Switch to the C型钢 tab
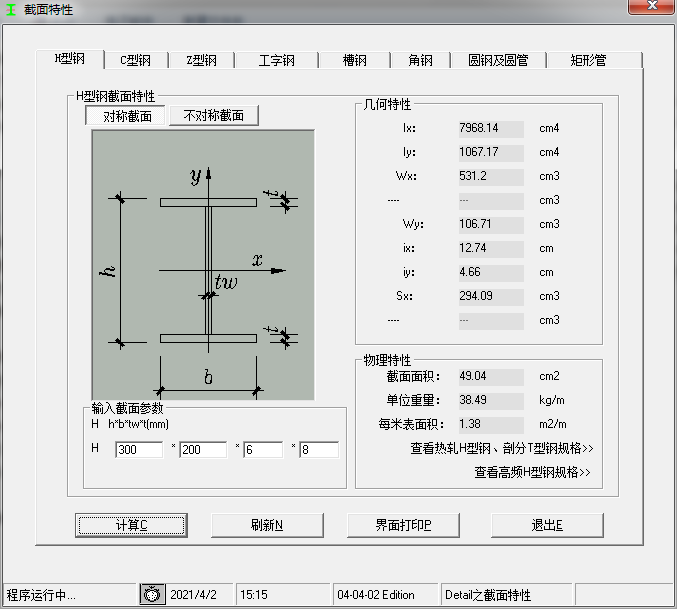677x609 pixels. pyautogui.click(x=135, y=61)
